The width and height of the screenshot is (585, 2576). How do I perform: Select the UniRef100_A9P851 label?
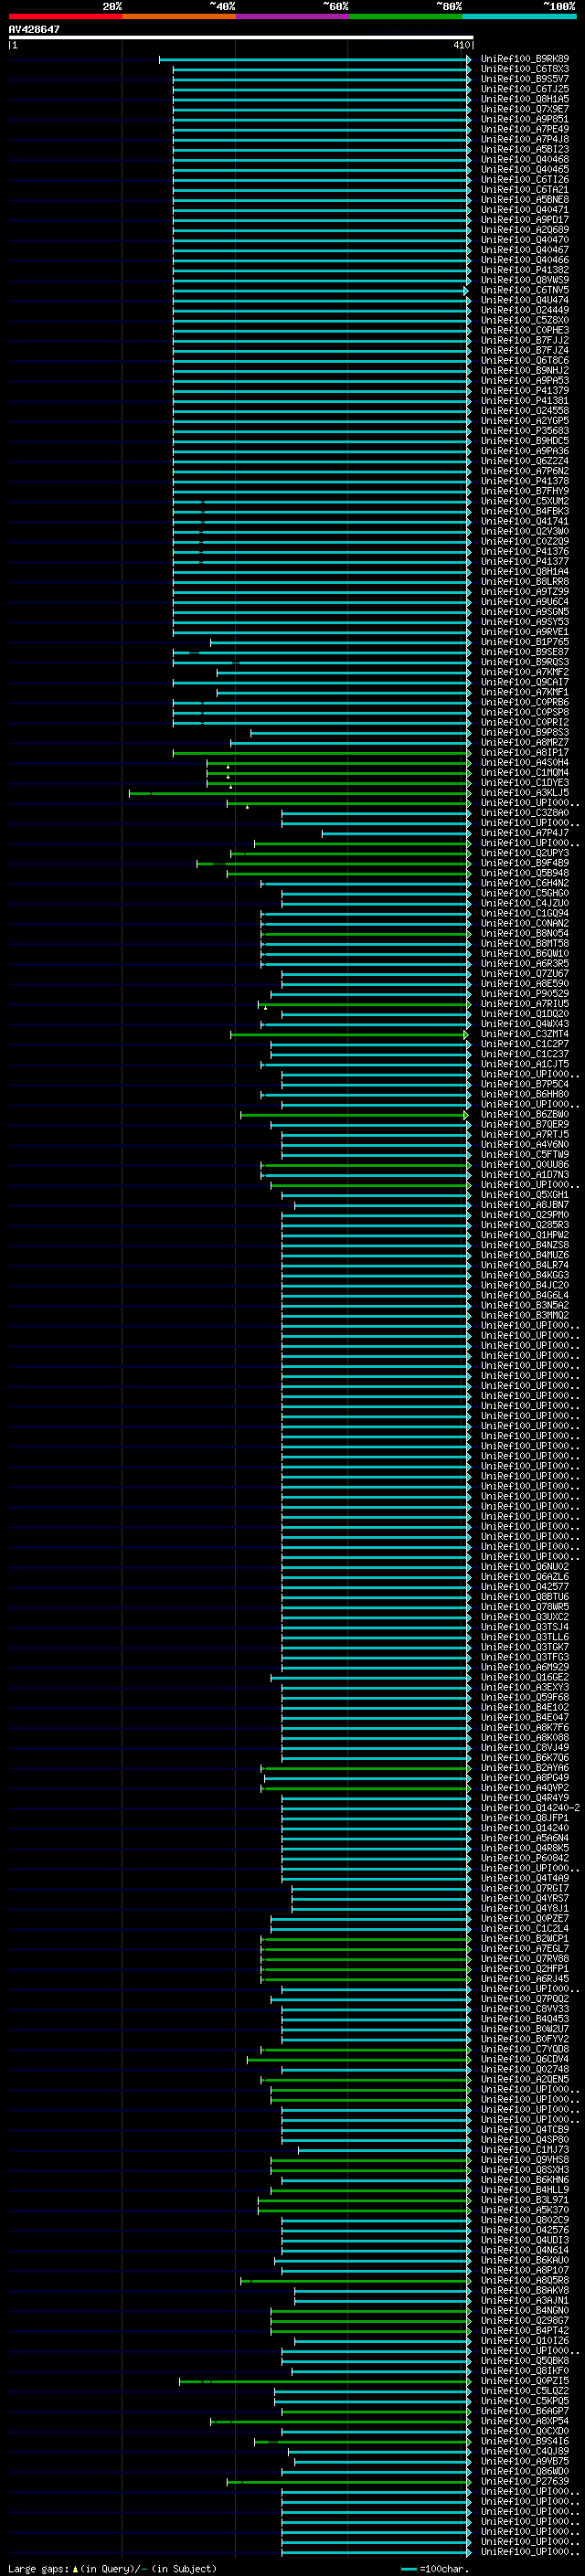(x=525, y=119)
